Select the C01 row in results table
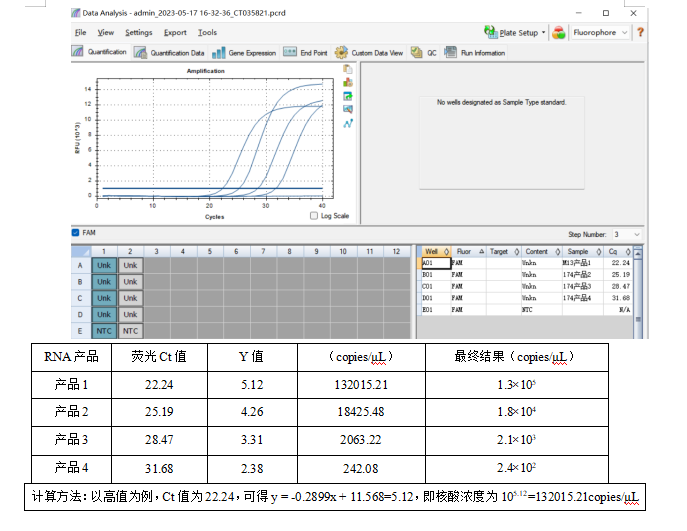The height and width of the screenshot is (531, 687). [x=527, y=286]
